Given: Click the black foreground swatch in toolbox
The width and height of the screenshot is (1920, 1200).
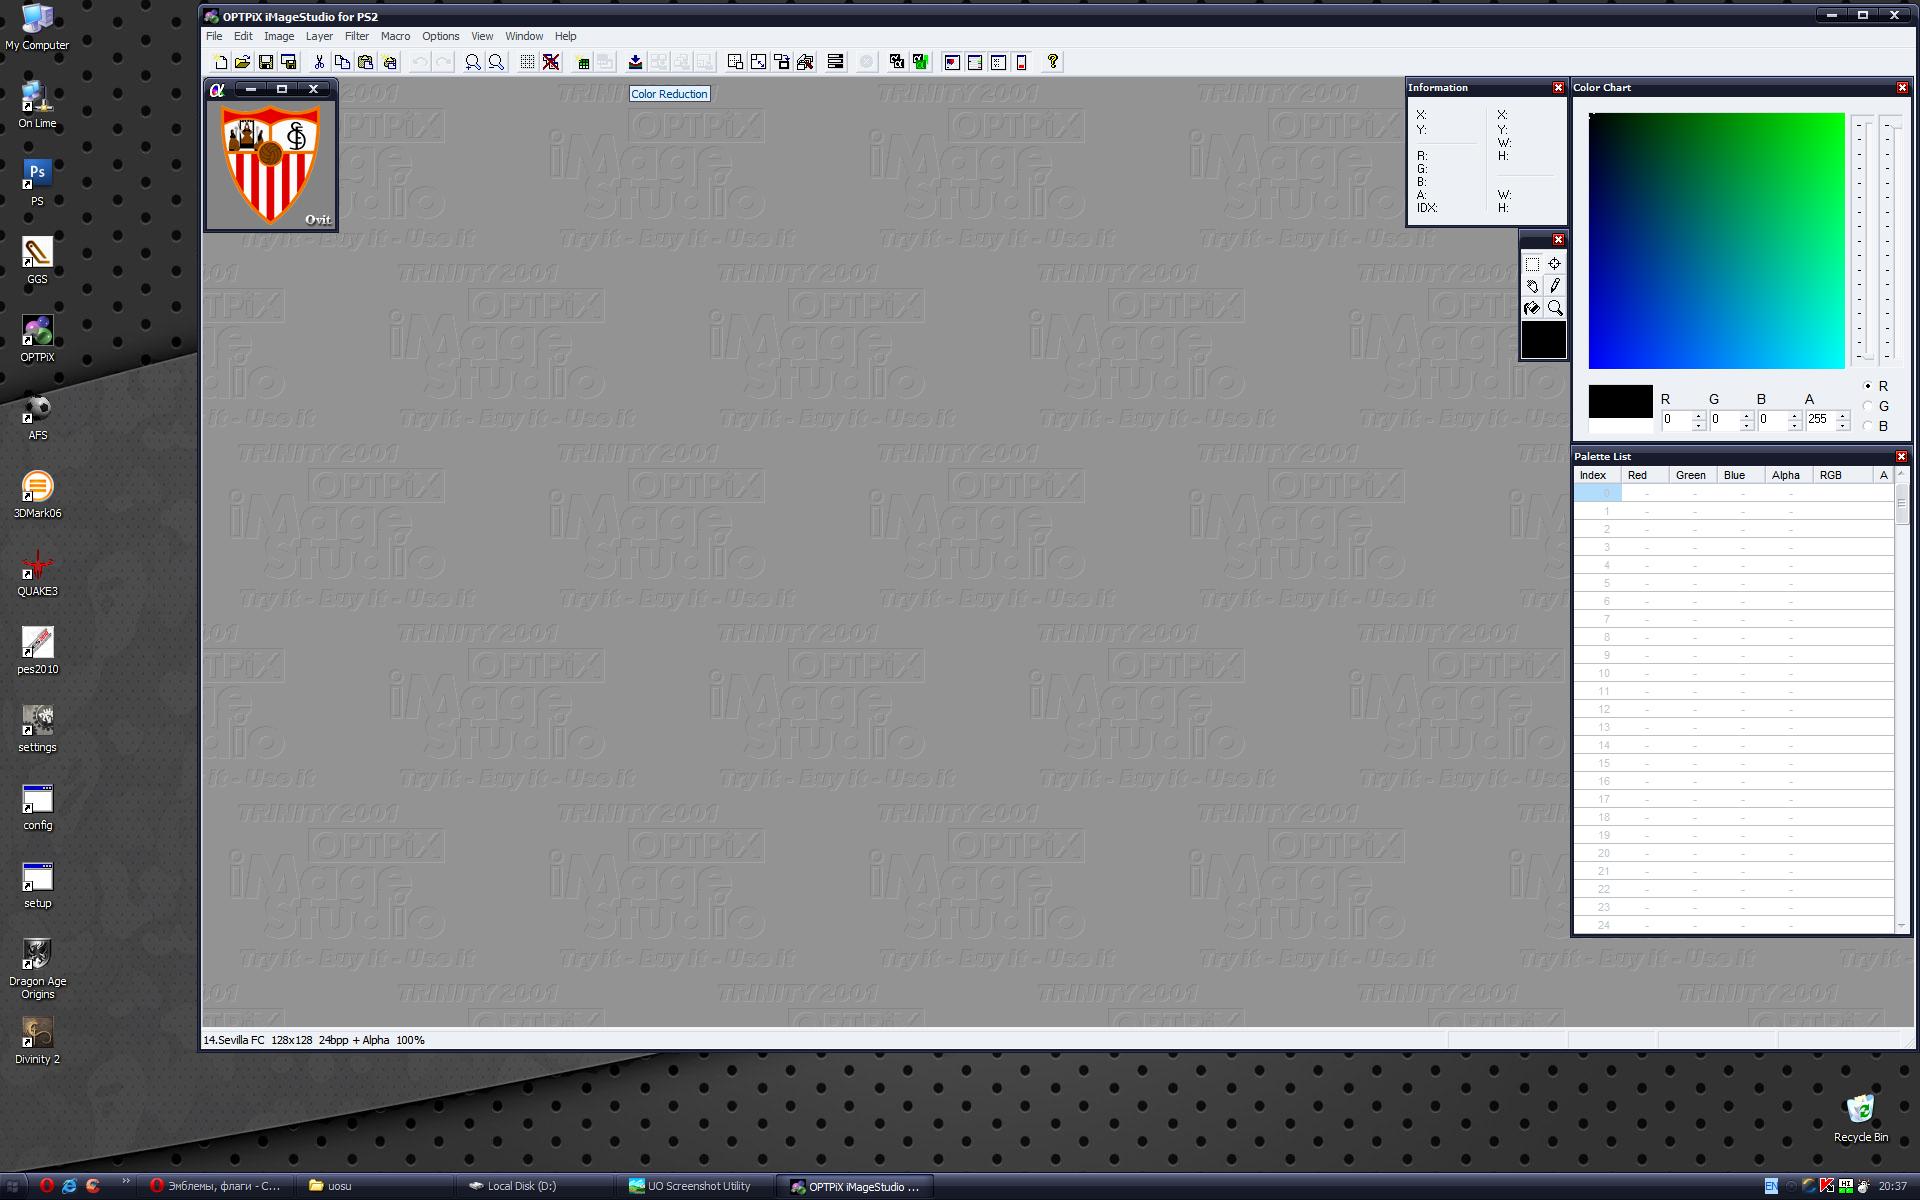Looking at the screenshot, I should [x=1543, y=340].
